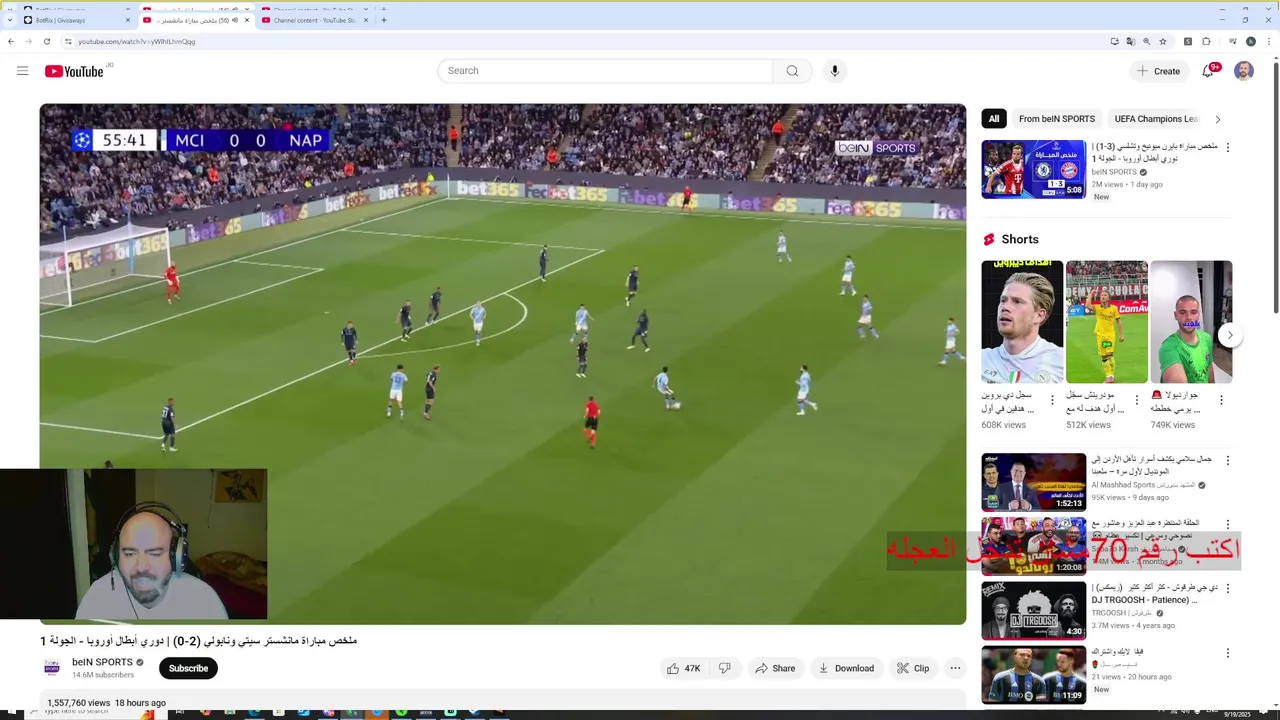This screenshot has width=1280, height=720.
Task: Click the video player to pause
Action: (503, 364)
